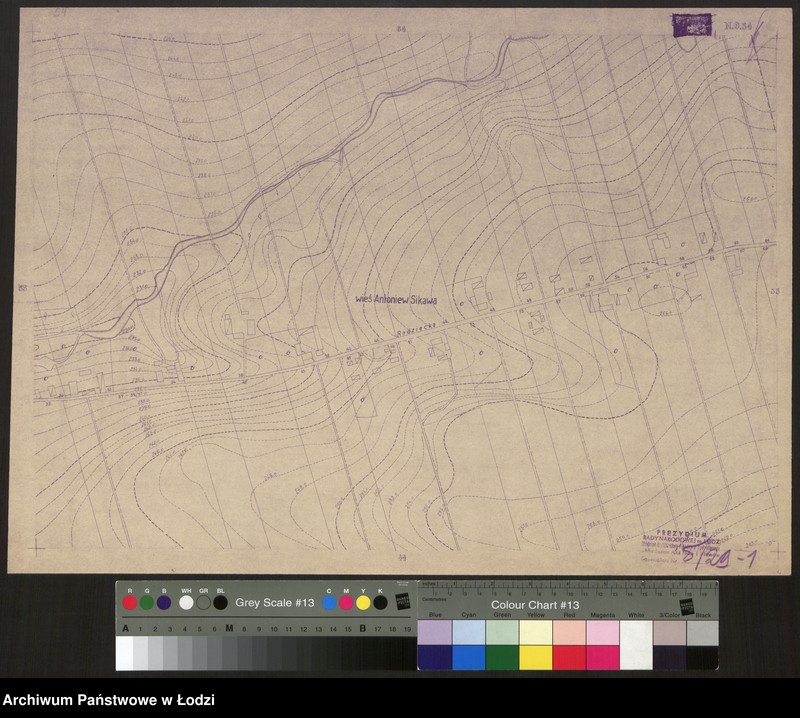Pick the dark red swatch in Colour Chart
This screenshot has height=718, width=800.
click(x=569, y=657)
